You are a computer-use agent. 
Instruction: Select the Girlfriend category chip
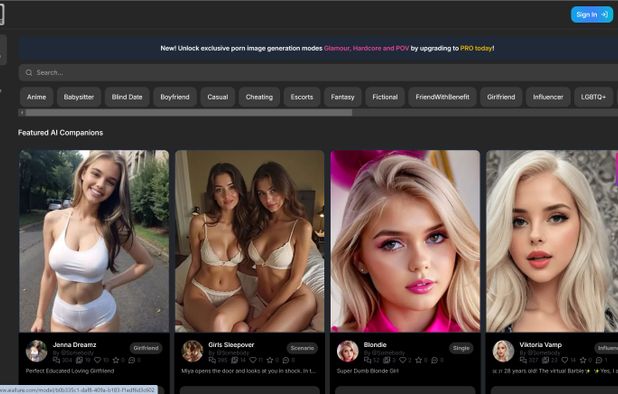tap(501, 97)
